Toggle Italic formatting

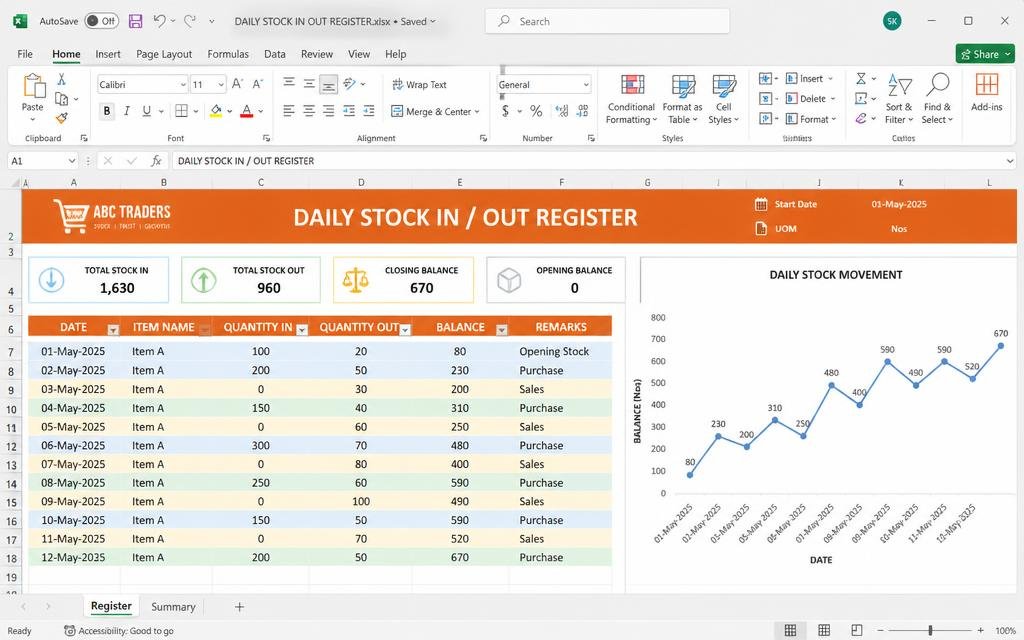[x=127, y=111]
